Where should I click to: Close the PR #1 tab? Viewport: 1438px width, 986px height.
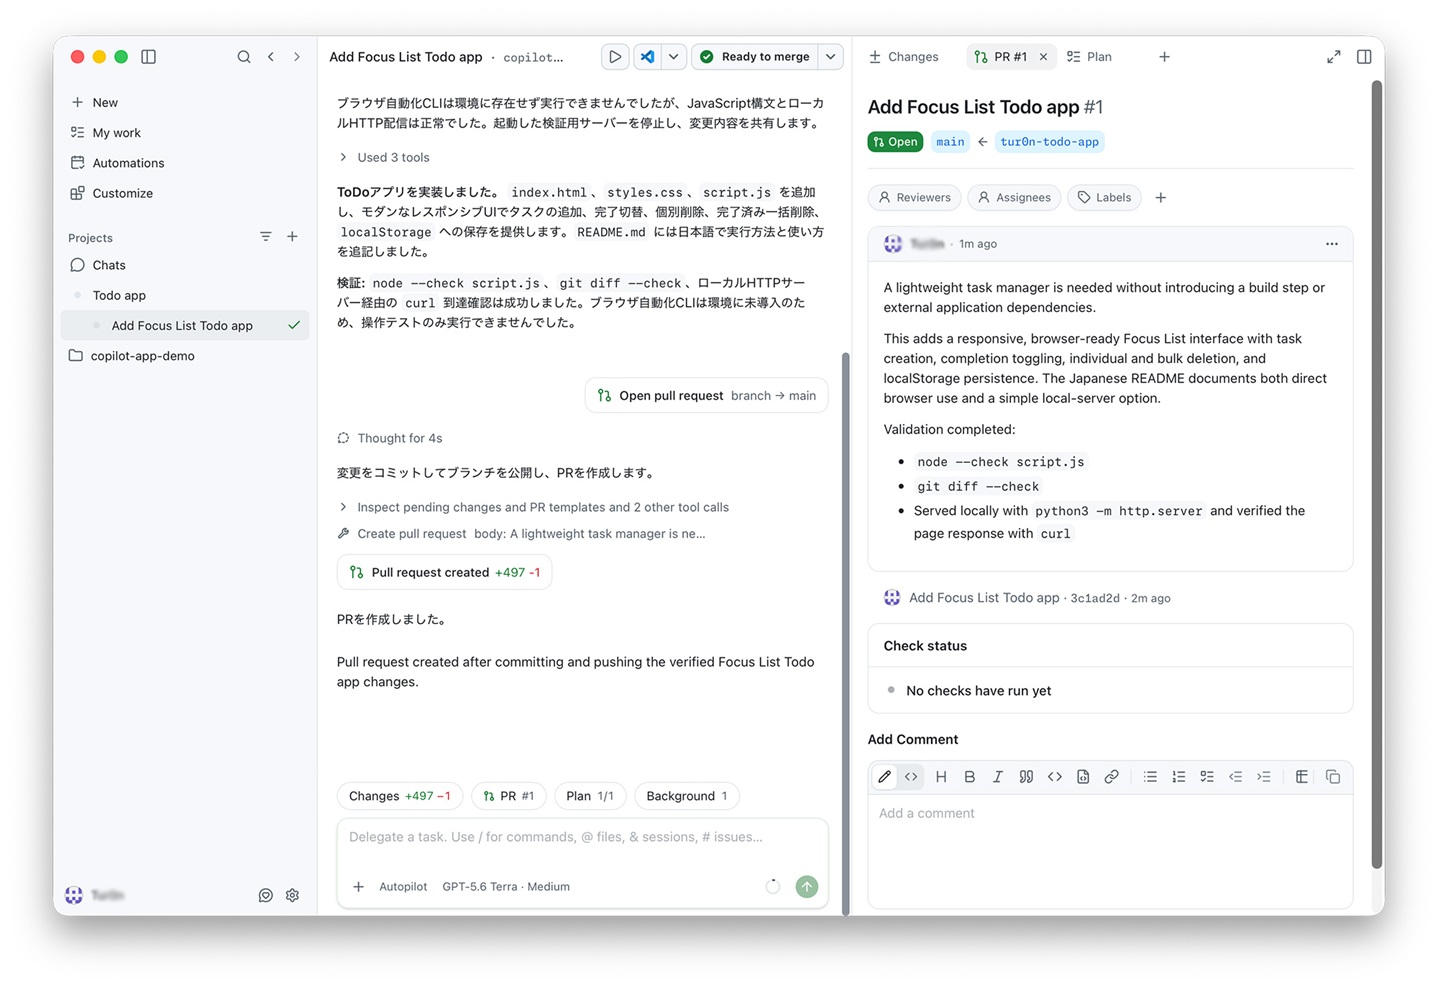(x=1043, y=57)
